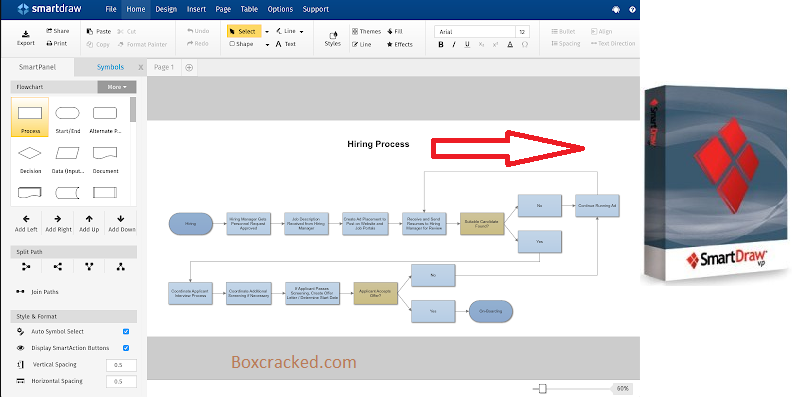Open the font size box
Screen dimensions: 792x402
(522, 32)
